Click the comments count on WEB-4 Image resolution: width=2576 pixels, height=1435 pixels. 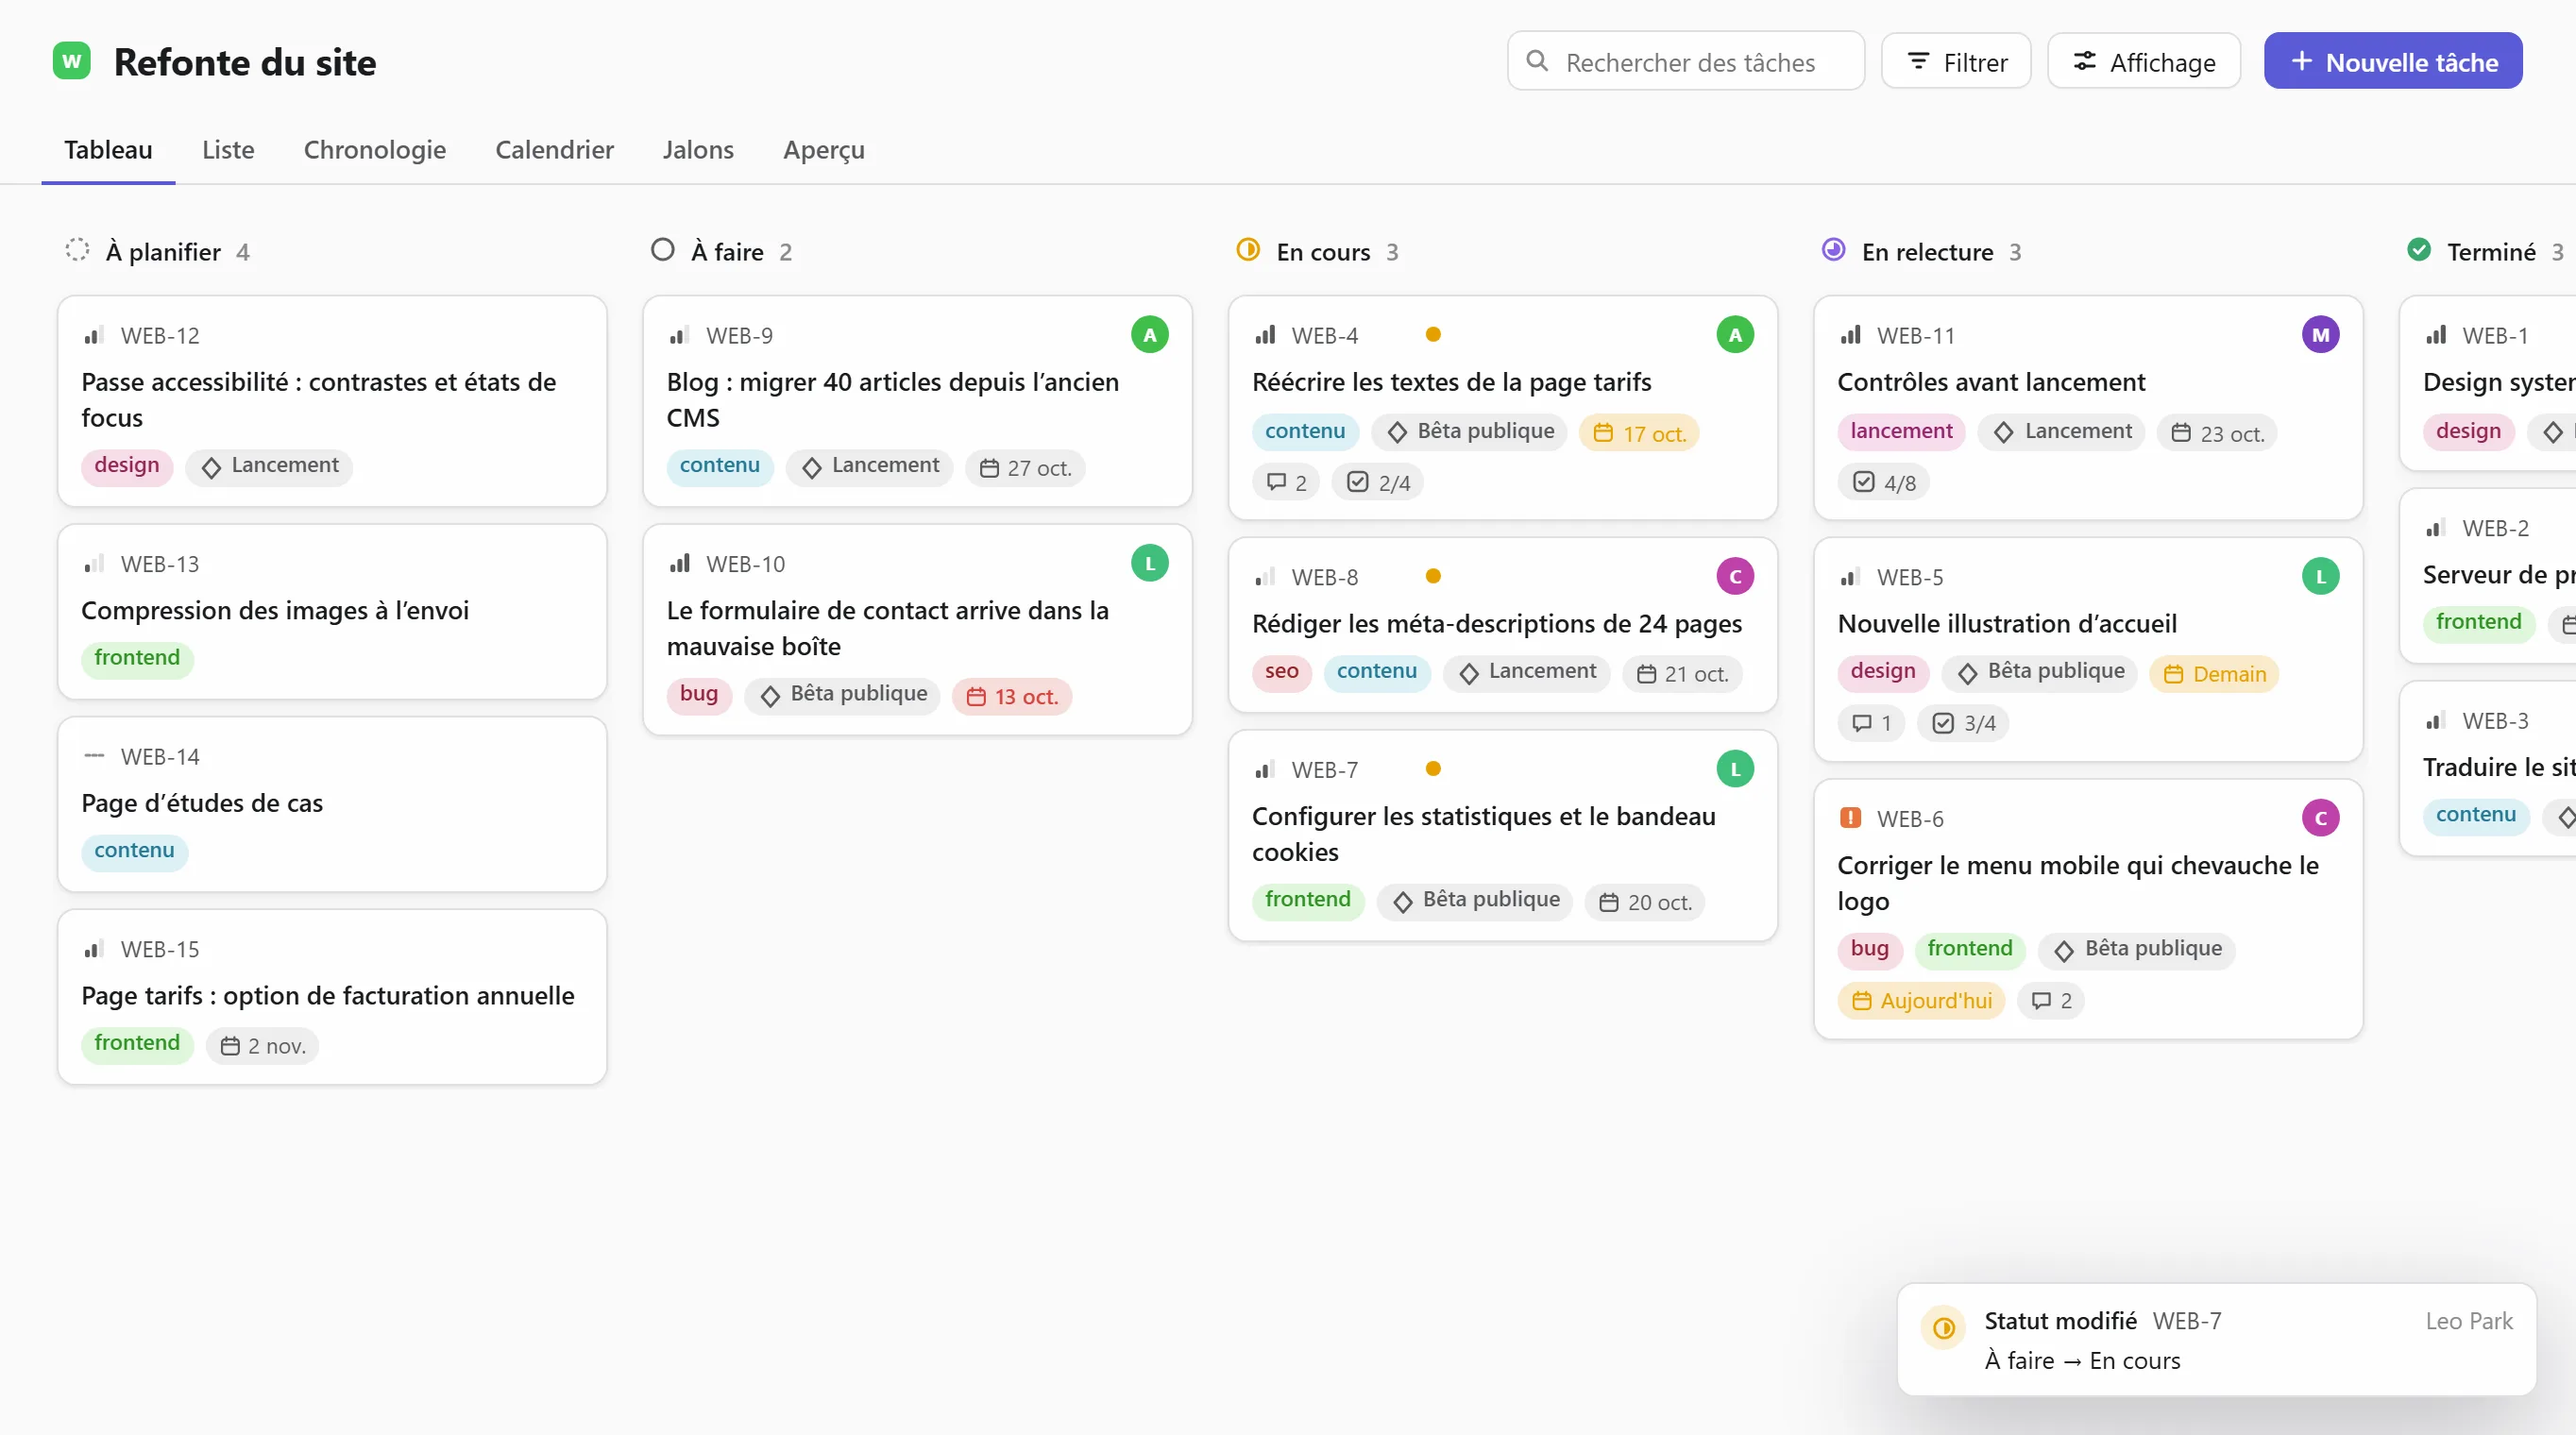coord(1286,482)
